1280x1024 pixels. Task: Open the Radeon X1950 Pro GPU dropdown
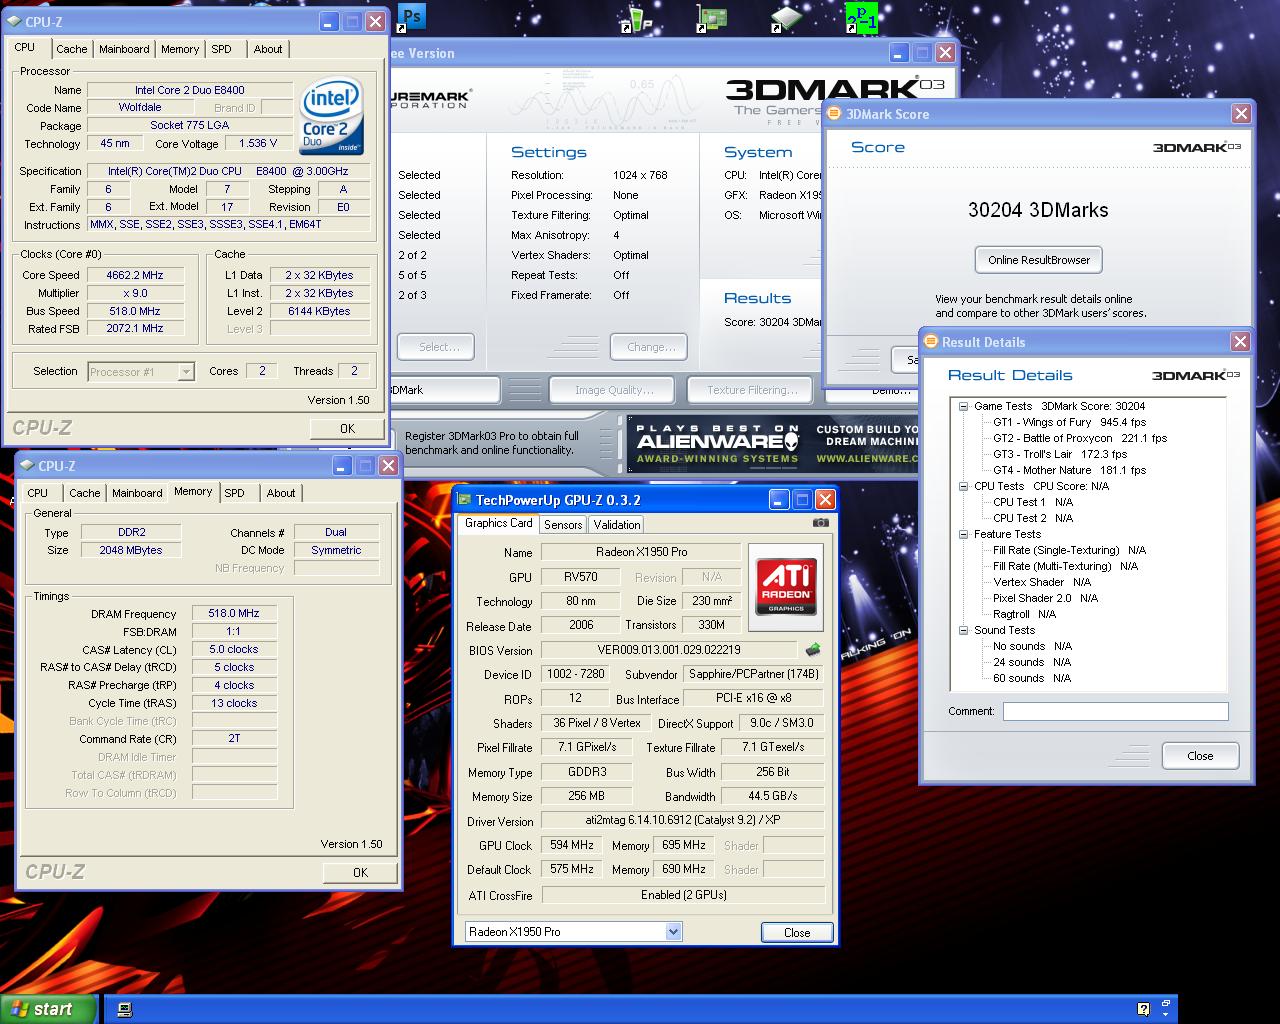coord(673,931)
